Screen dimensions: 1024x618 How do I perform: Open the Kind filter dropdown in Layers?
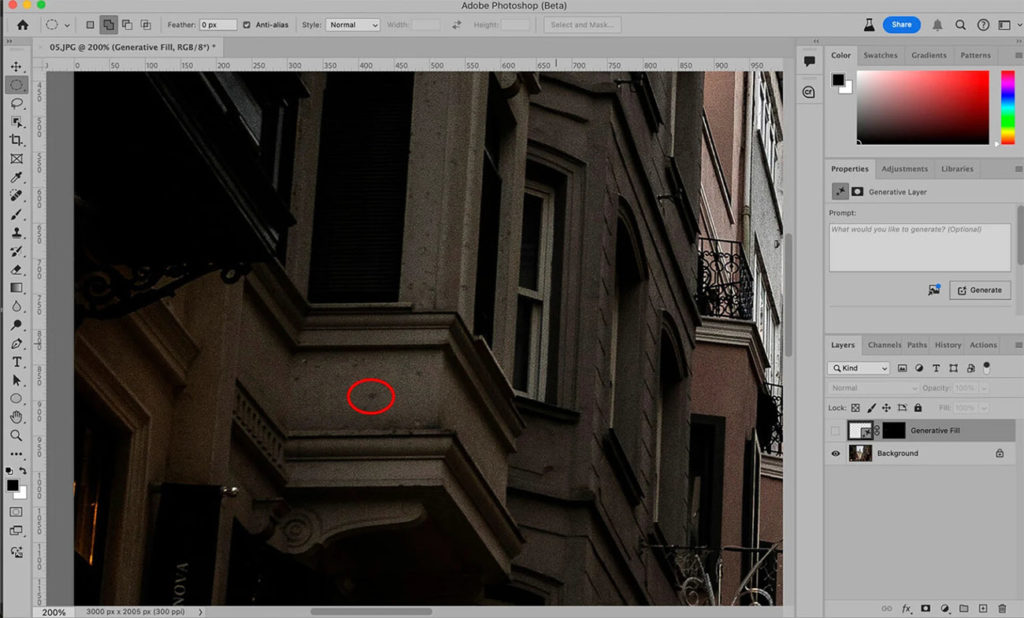[x=859, y=368]
